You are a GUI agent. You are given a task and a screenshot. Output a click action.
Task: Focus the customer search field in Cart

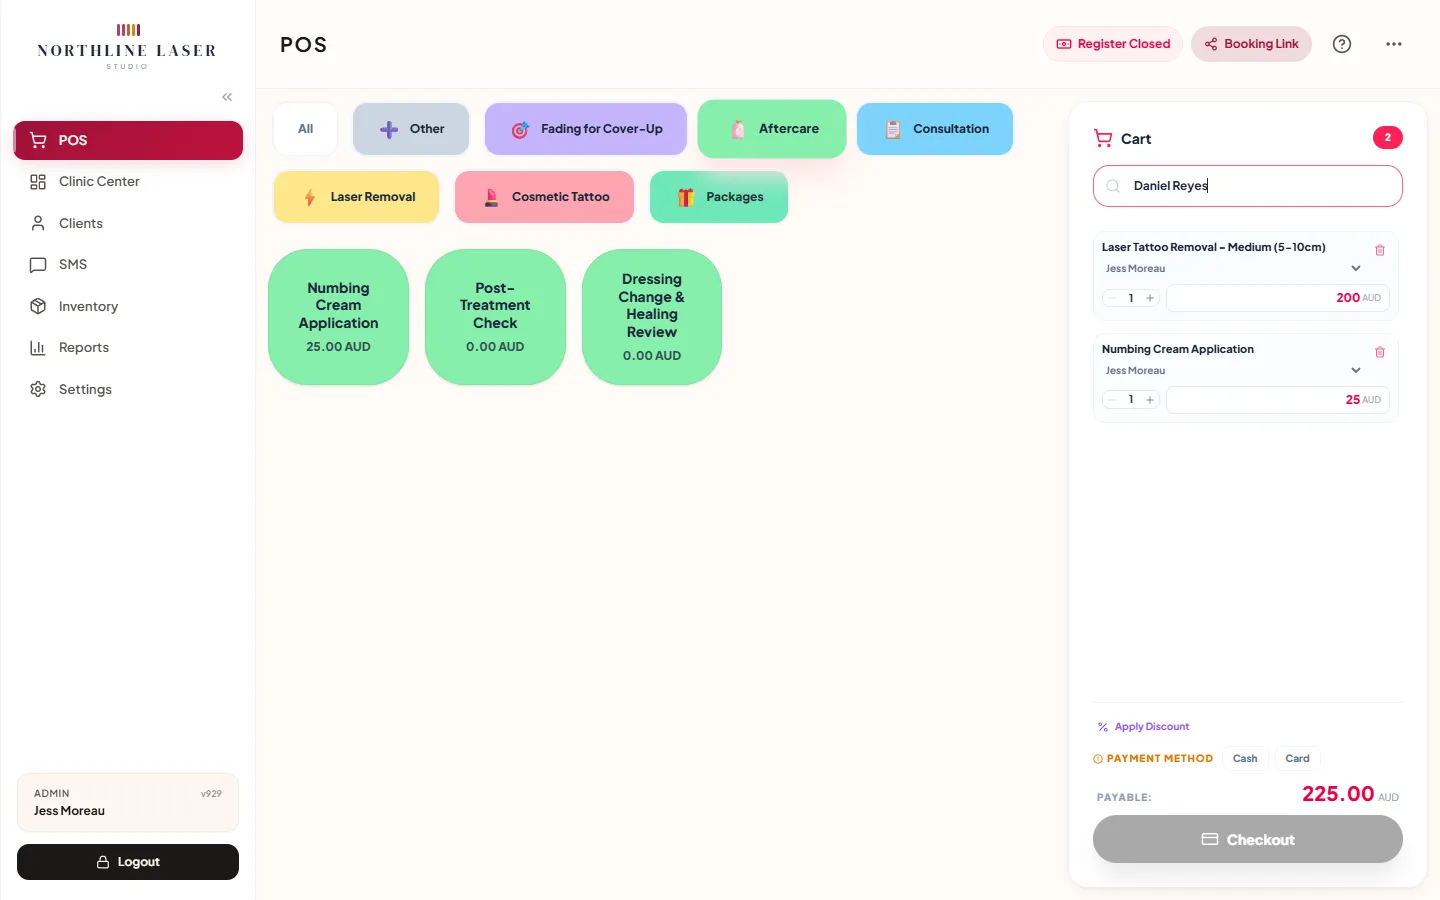(1248, 186)
